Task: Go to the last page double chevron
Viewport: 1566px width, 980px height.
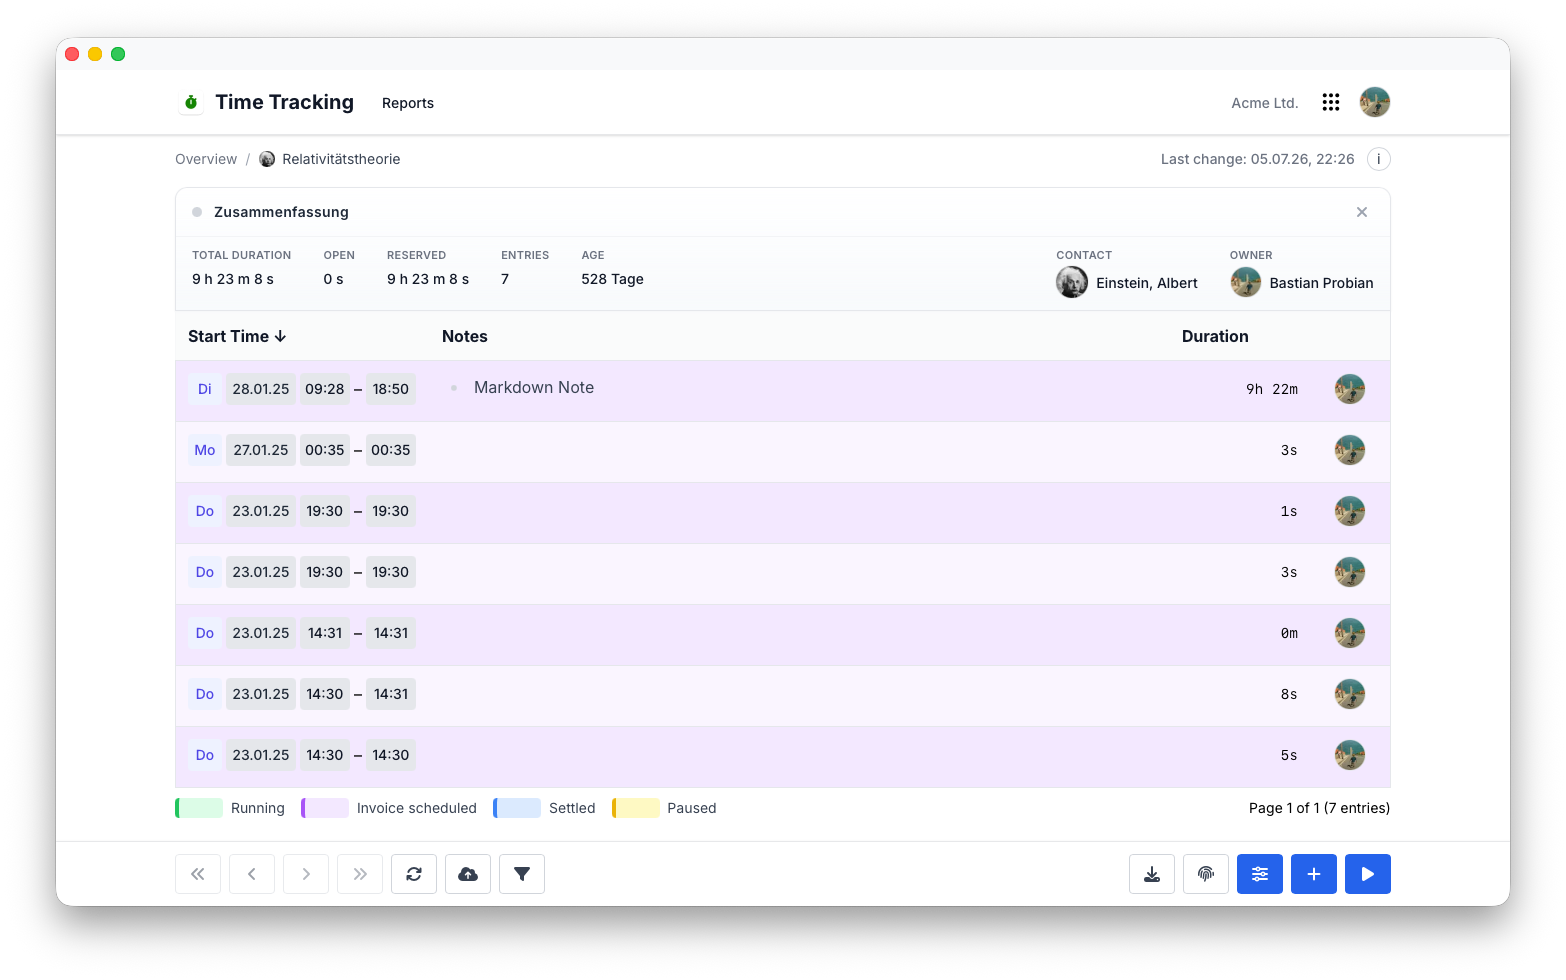Action: pos(360,874)
